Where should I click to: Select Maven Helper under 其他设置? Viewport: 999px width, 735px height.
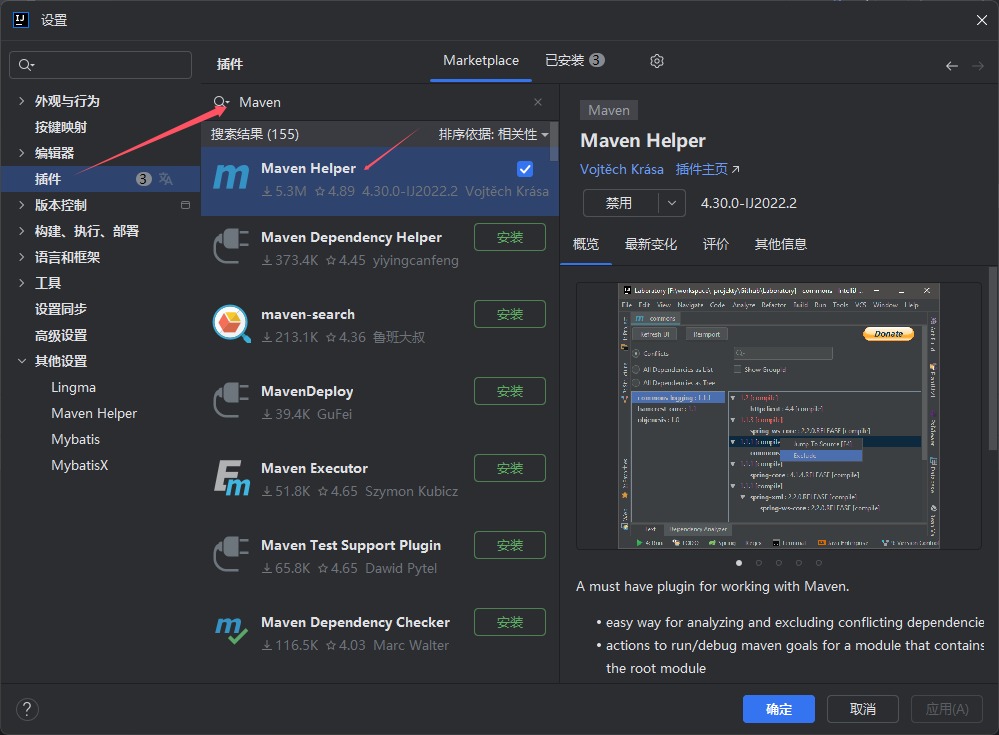pyautogui.click(x=94, y=413)
